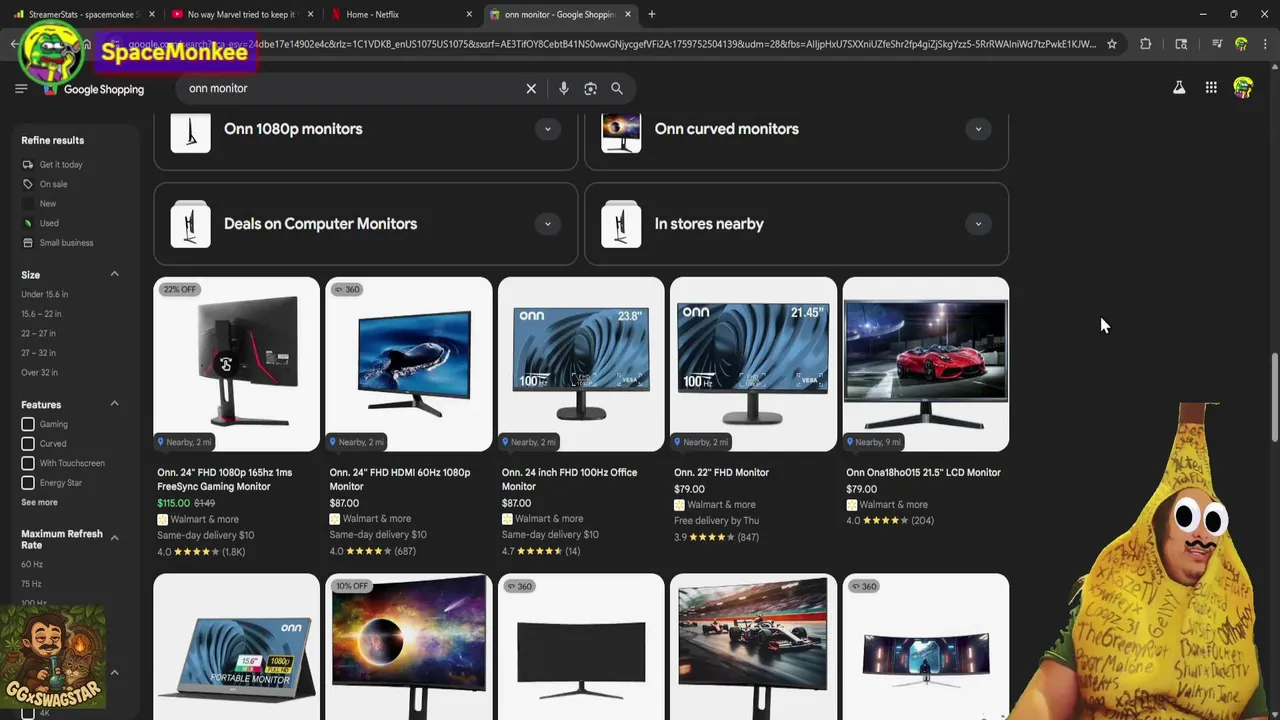Open Google Lens image search

pos(590,88)
